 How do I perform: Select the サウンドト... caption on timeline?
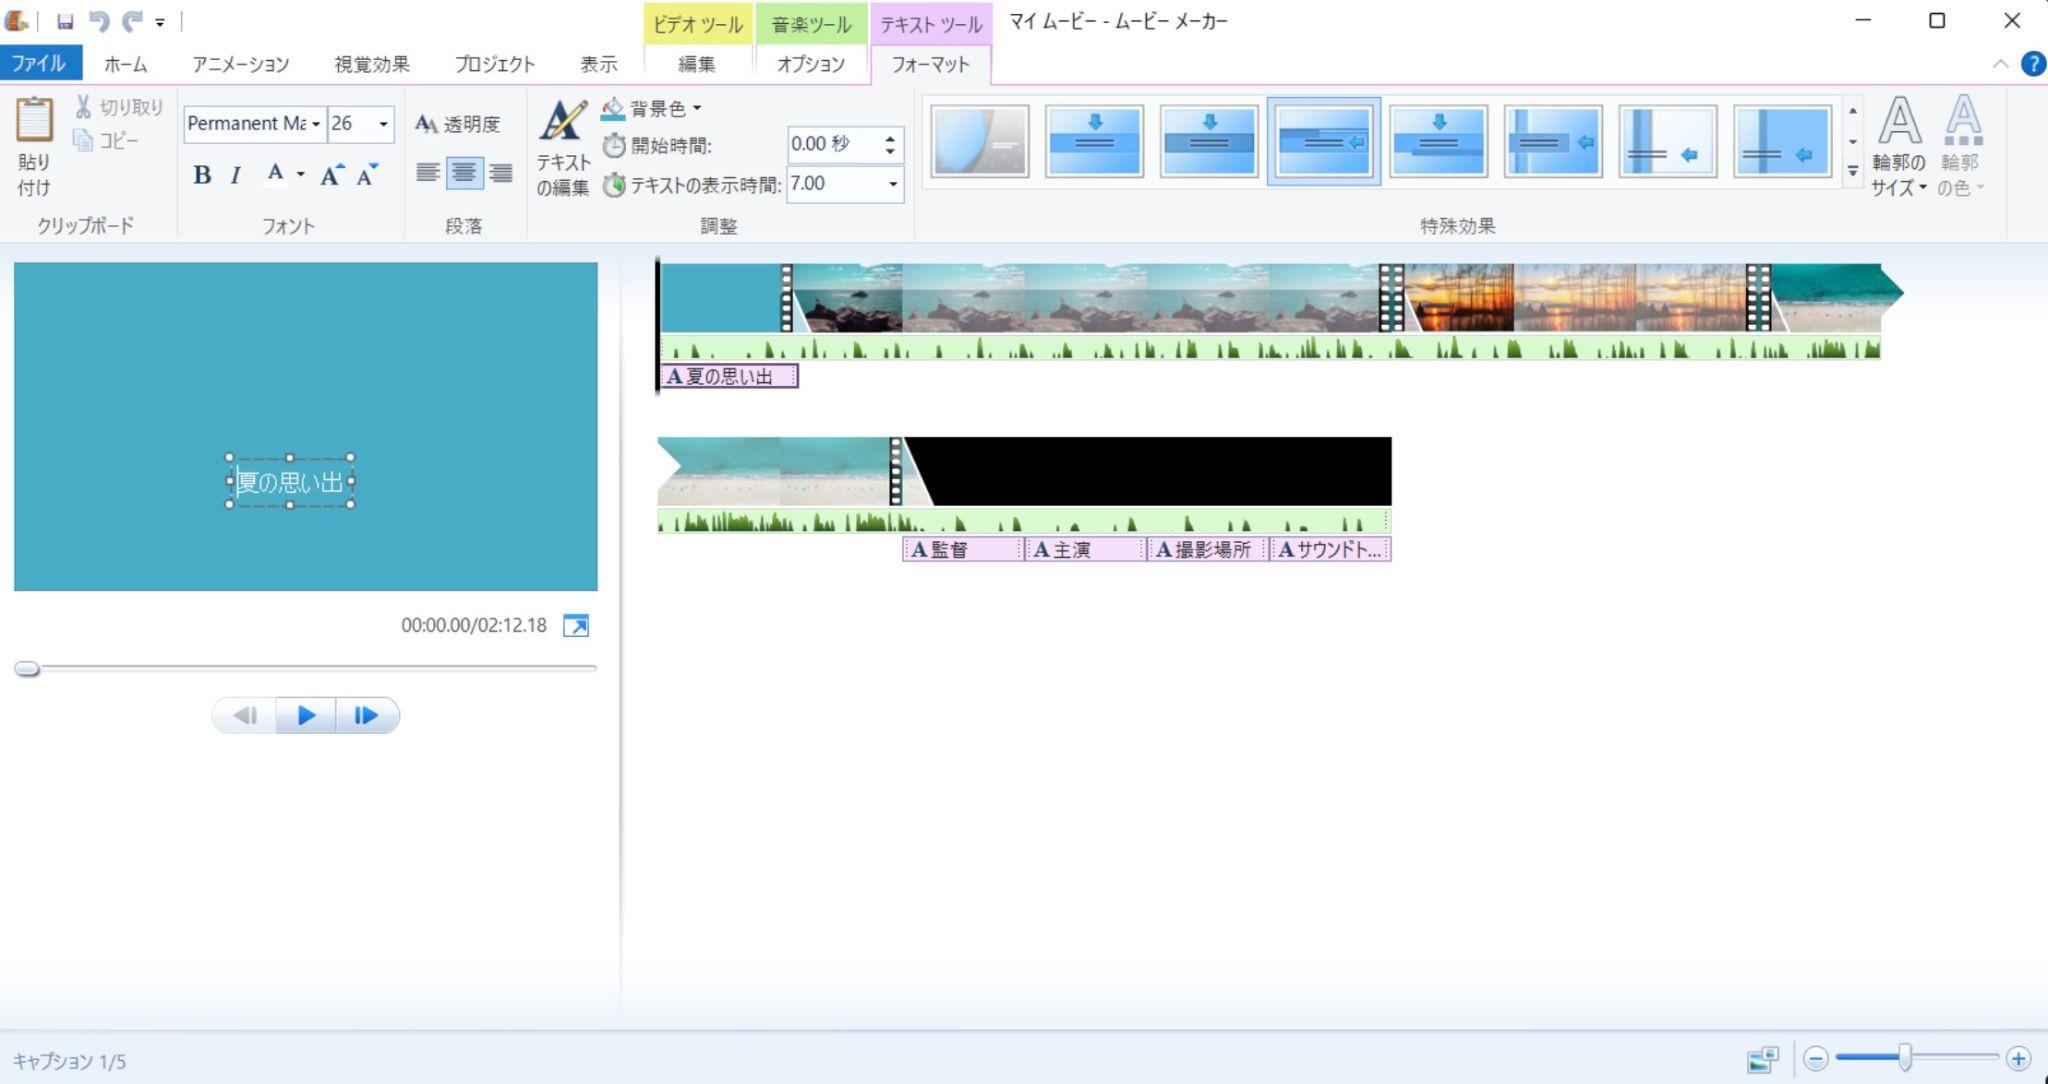pos(1330,549)
